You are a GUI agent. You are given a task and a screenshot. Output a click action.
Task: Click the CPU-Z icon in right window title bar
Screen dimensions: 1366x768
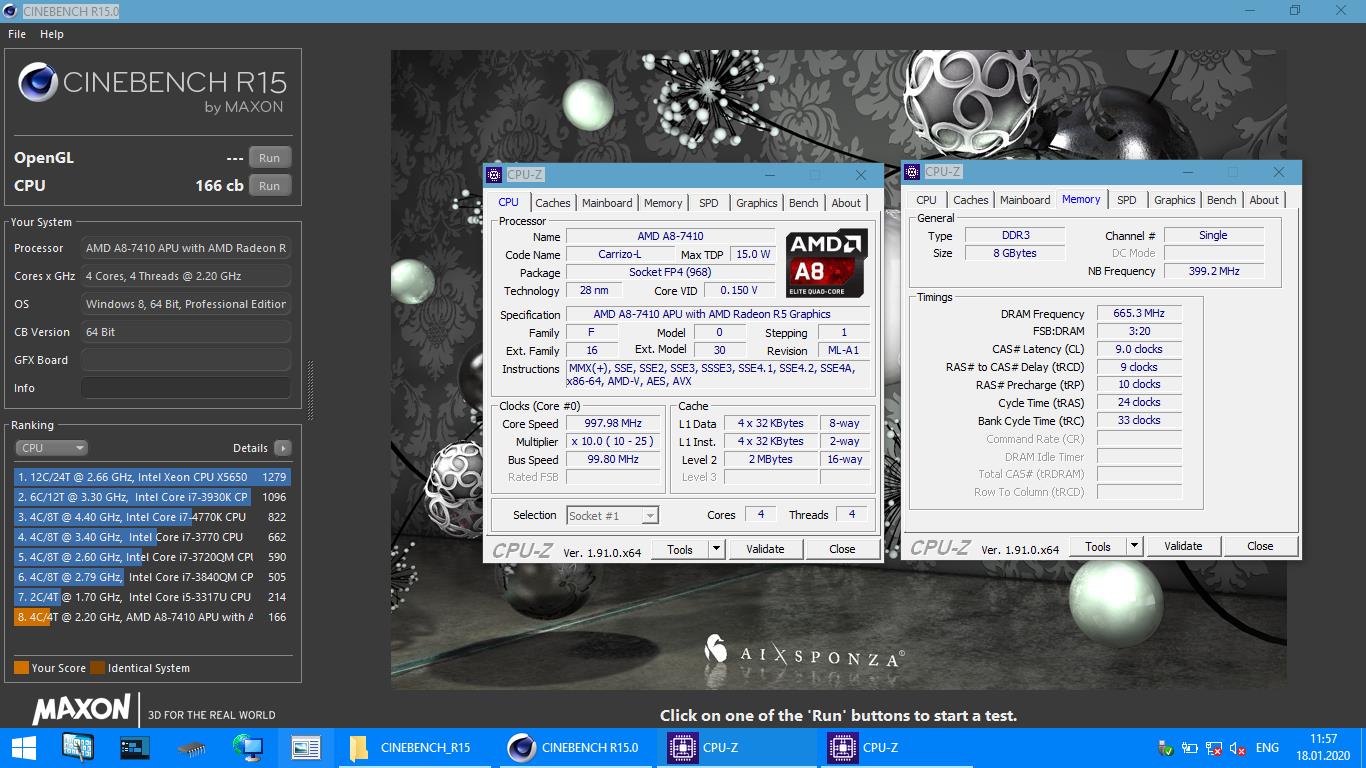point(912,172)
